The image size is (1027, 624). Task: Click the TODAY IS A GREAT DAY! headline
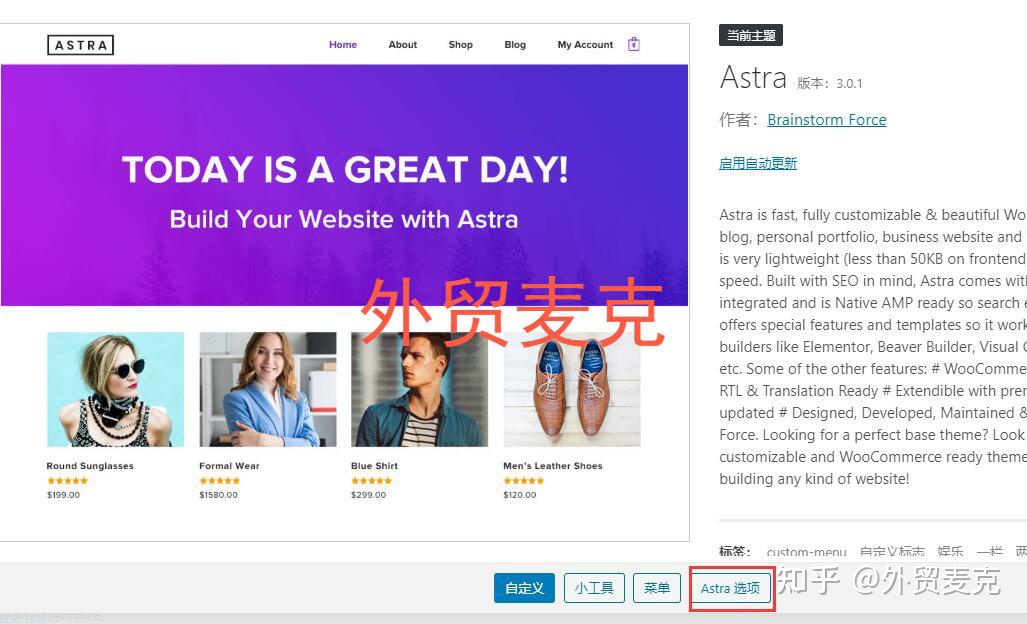[x=345, y=170]
